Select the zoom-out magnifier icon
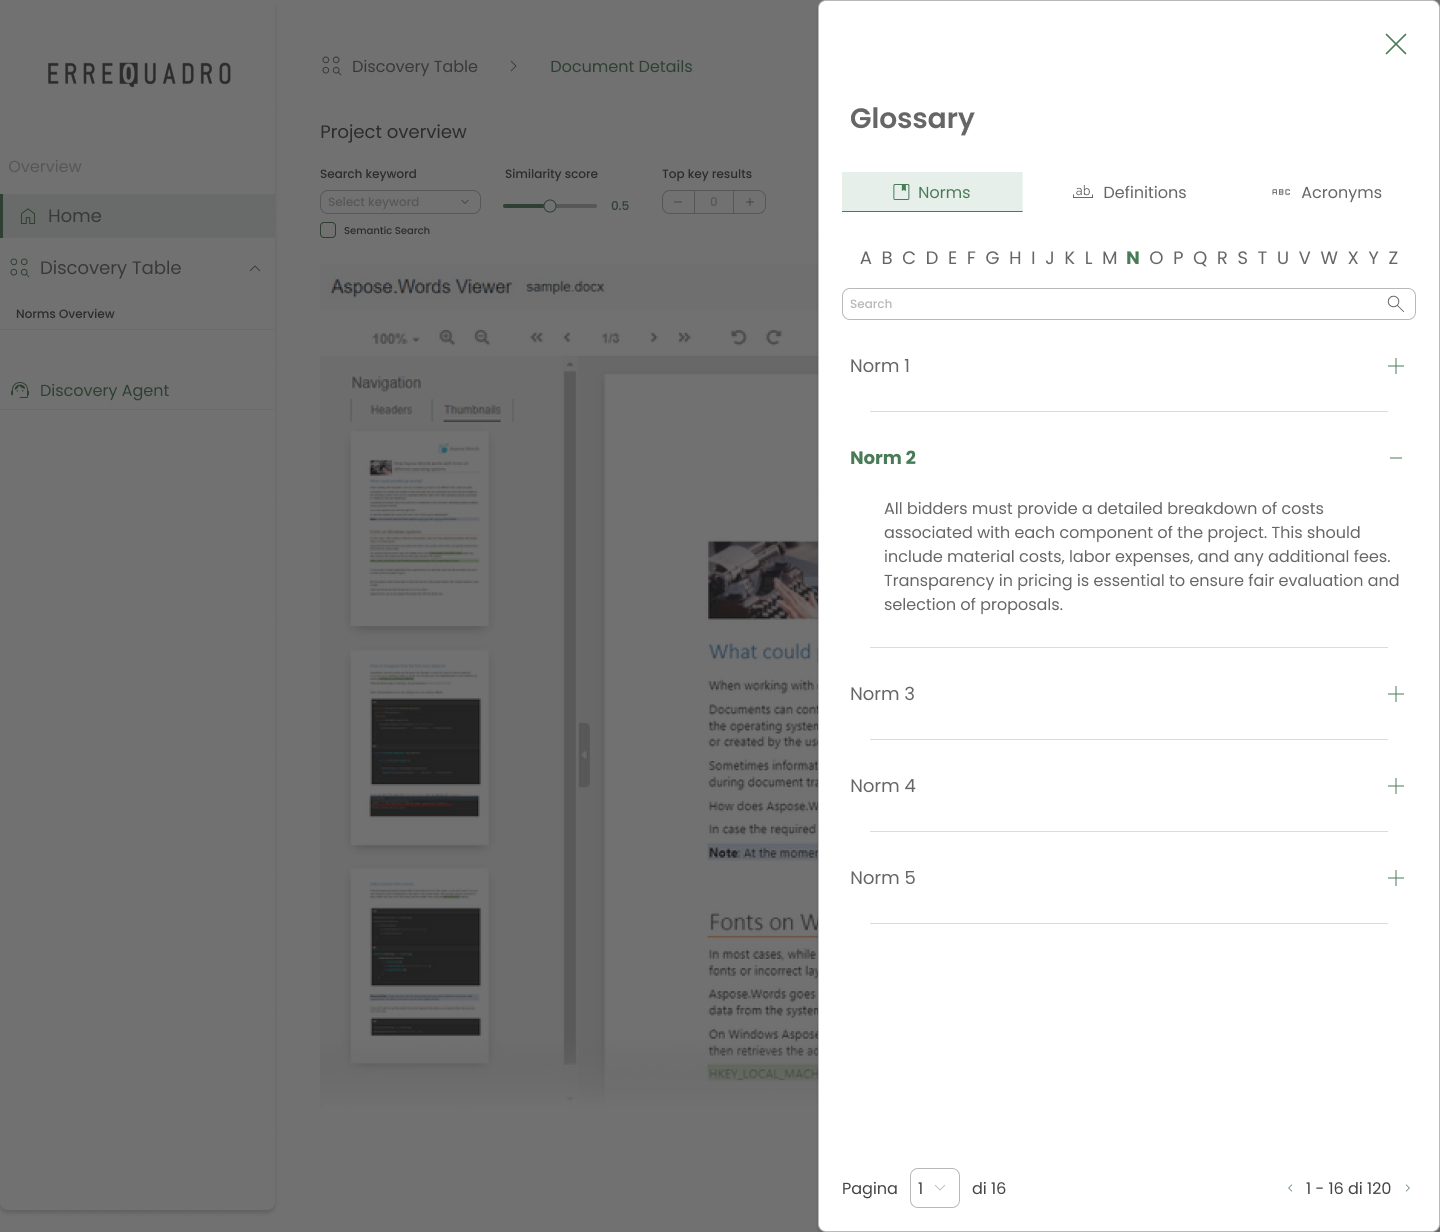The width and height of the screenshot is (1440, 1232). (482, 338)
